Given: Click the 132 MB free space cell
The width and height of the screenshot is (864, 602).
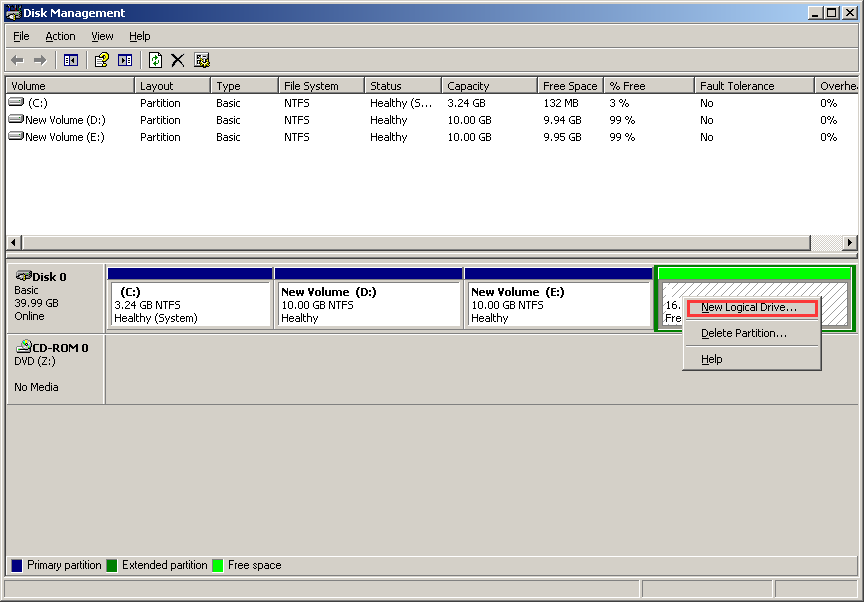Looking at the screenshot, I should pos(560,103).
